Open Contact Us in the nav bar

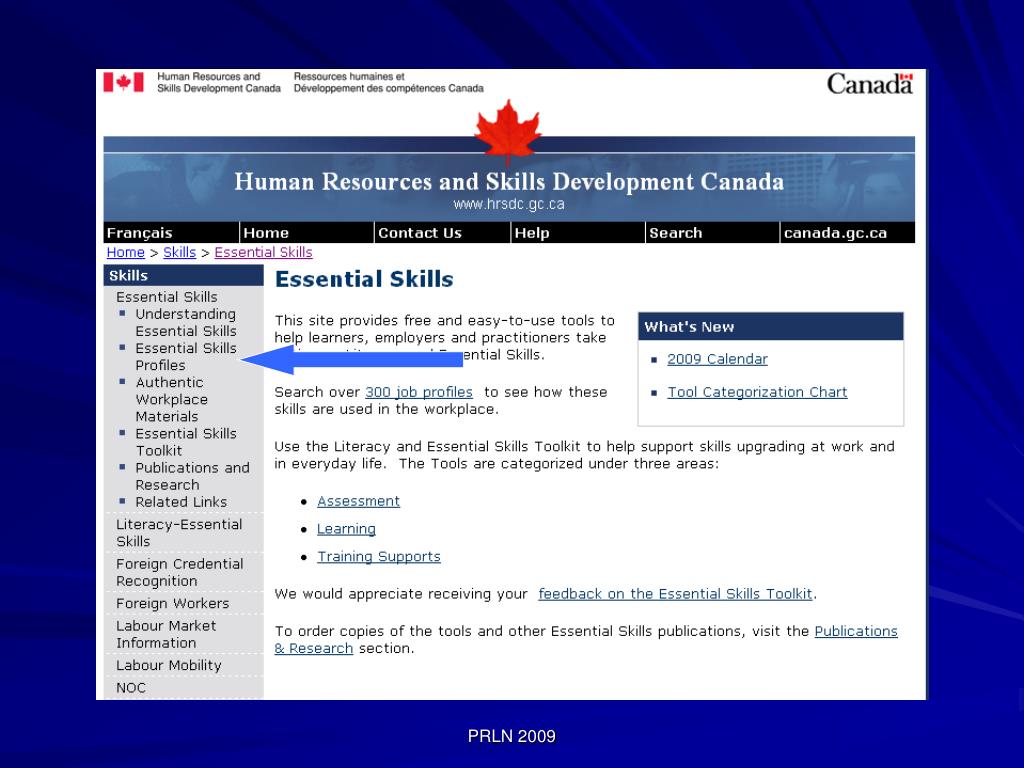pos(442,232)
